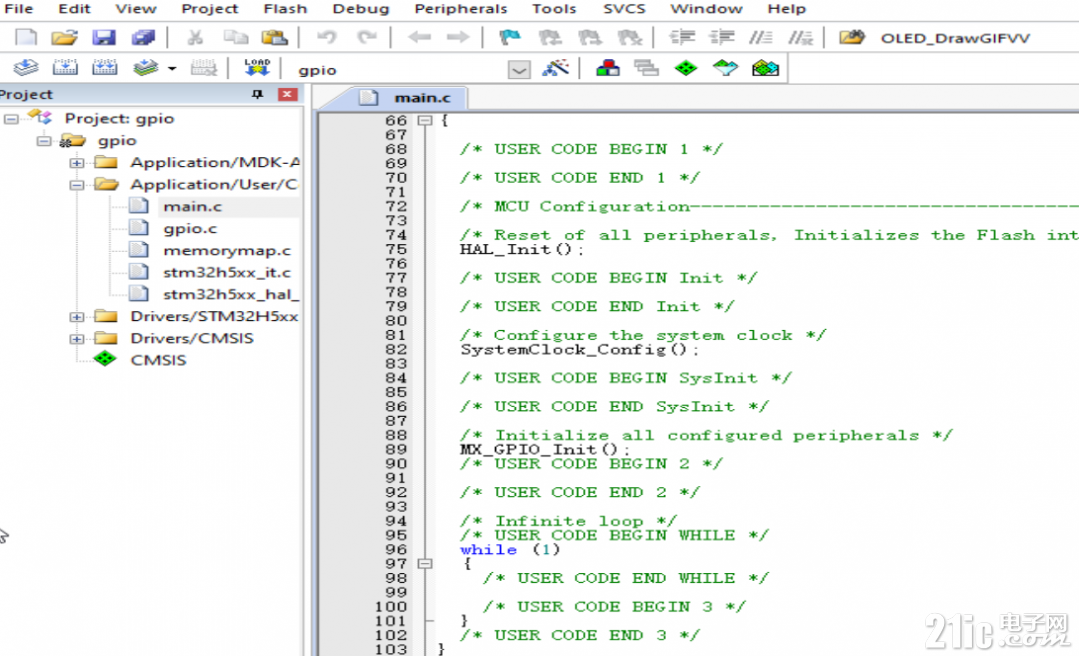Click the SystemClock_Config(); code line
Image resolution: width=1079 pixels, height=656 pixels.
pyautogui.click(x=579, y=350)
